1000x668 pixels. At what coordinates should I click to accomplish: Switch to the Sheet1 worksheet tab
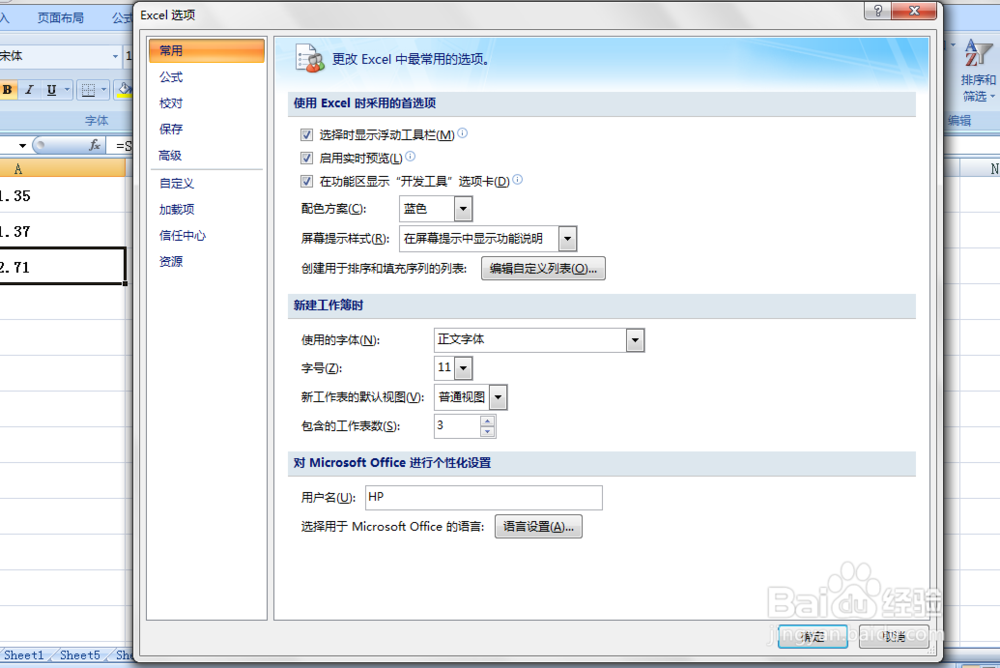[x=24, y=655]
